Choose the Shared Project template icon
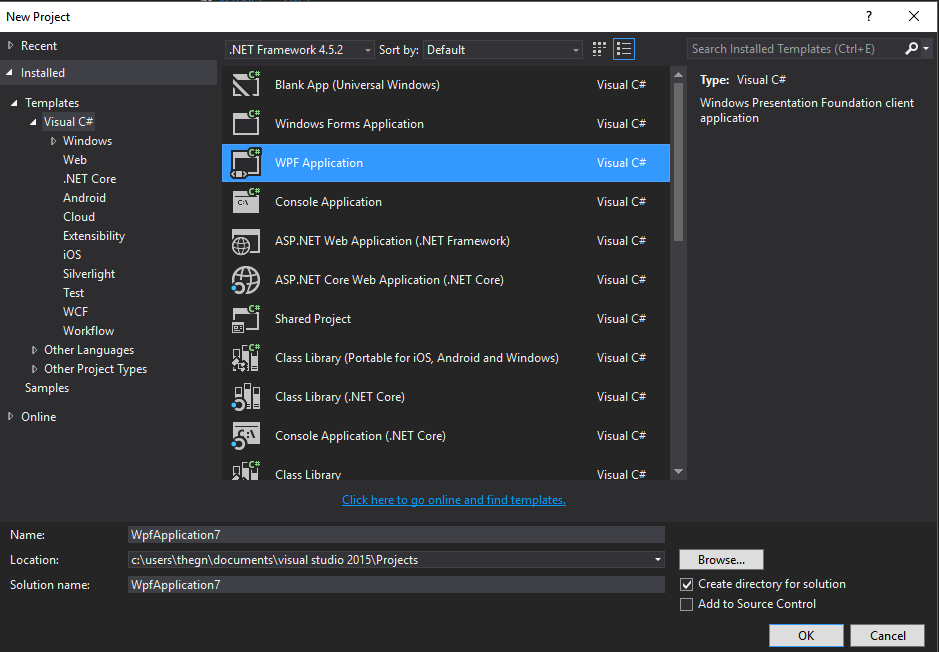The height and width of the screenshot is (652, 939). [246, 319]
